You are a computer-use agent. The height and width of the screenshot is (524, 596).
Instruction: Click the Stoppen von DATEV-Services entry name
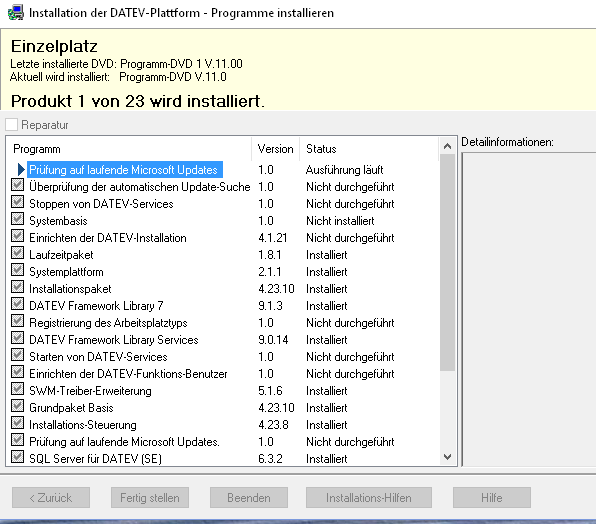(x=101, y=204)
